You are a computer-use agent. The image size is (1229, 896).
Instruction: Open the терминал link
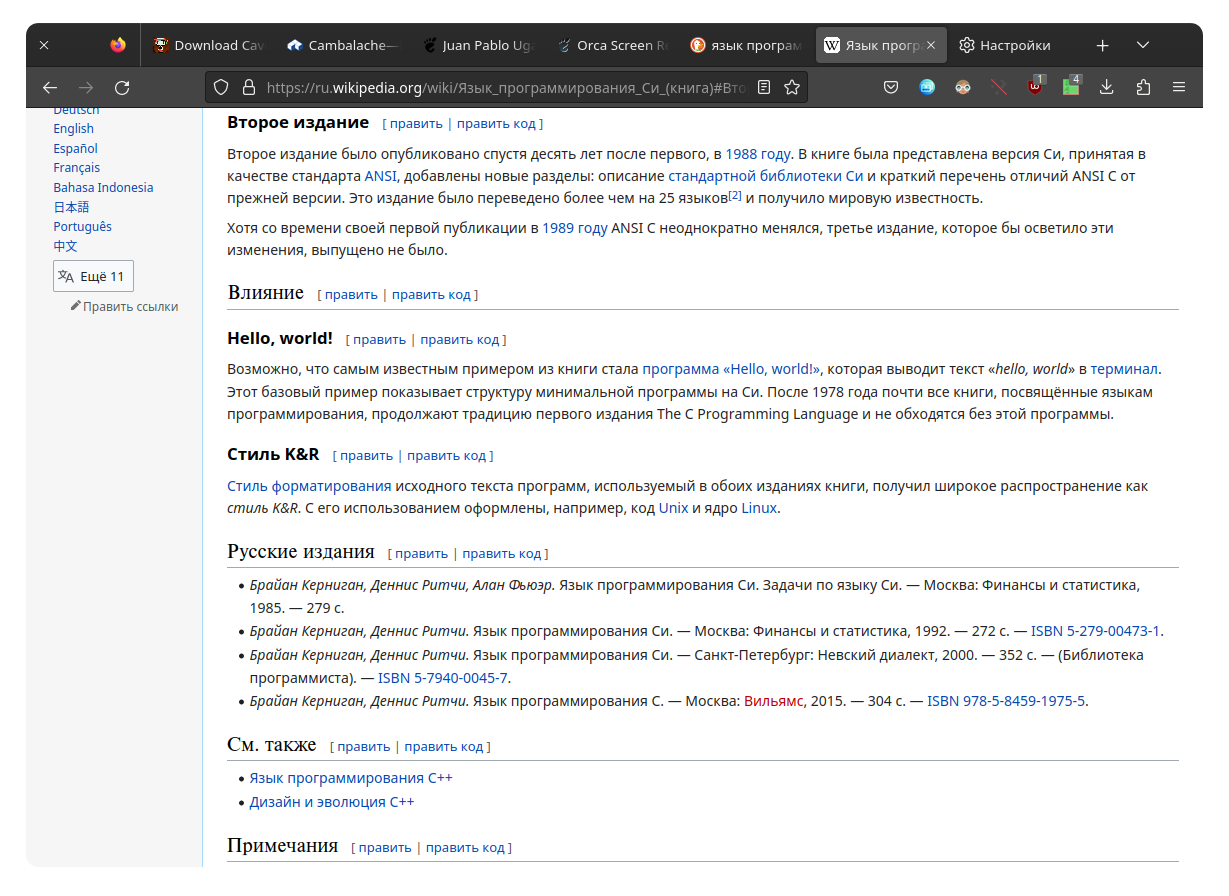point(1124,369)
